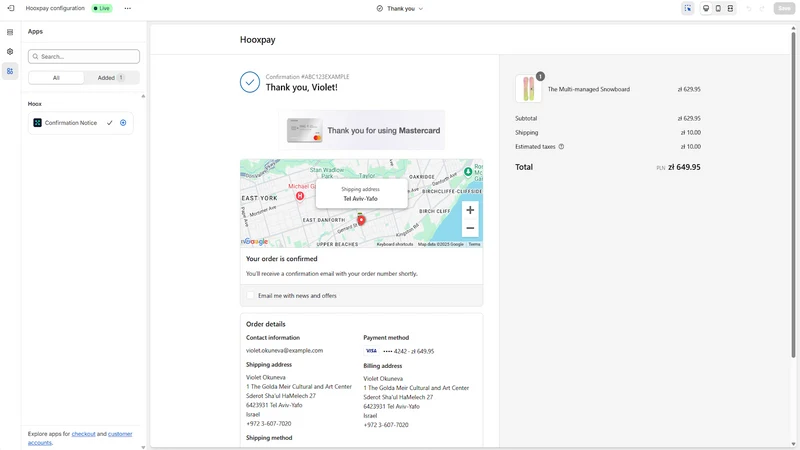The height and width of the screenshot is (450, 800).
Task: Zoom out on the map
Action: pos(470,228)
